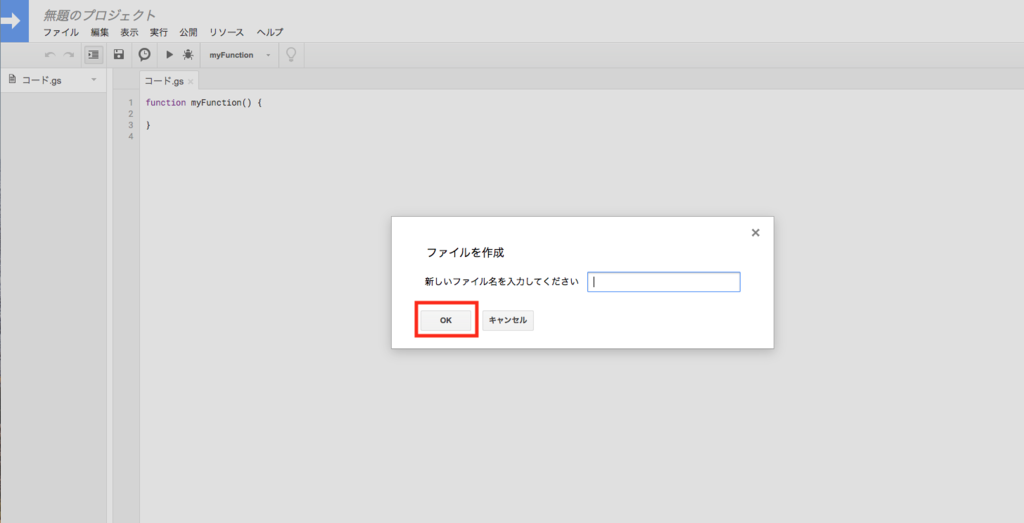Click the file icon beside コード.gs in sidebar
Image resolution: width=1024 pixels, height=523 pixels.
tap(12, 80)
